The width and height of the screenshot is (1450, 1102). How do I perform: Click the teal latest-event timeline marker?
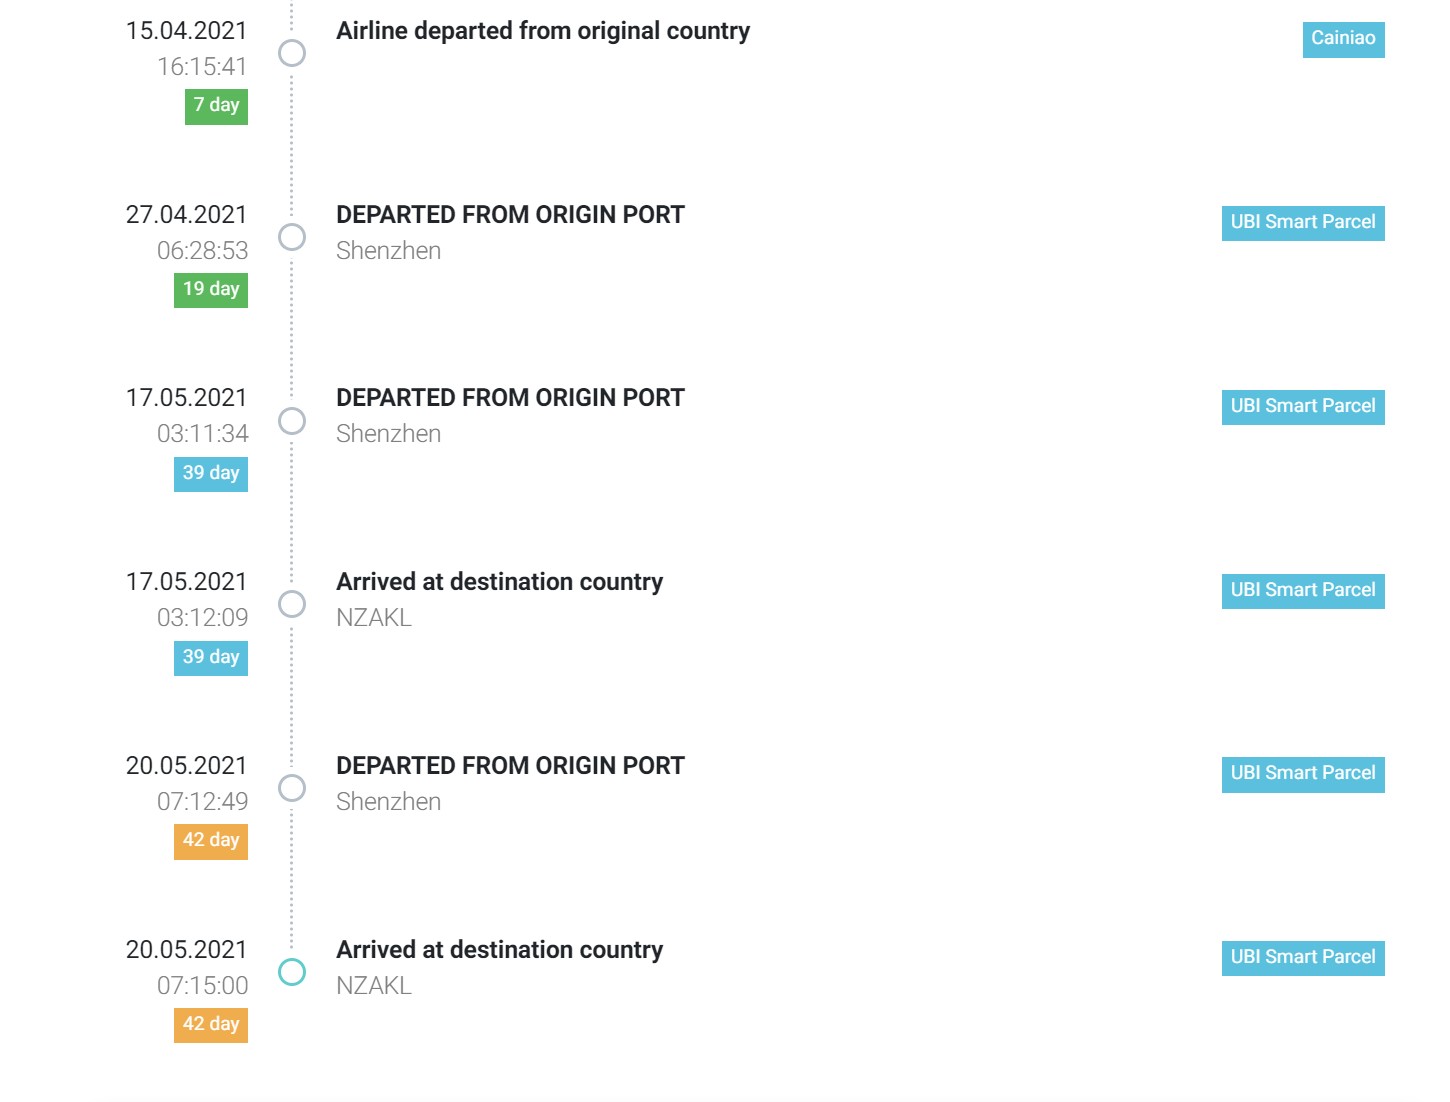tap(292, 972)
